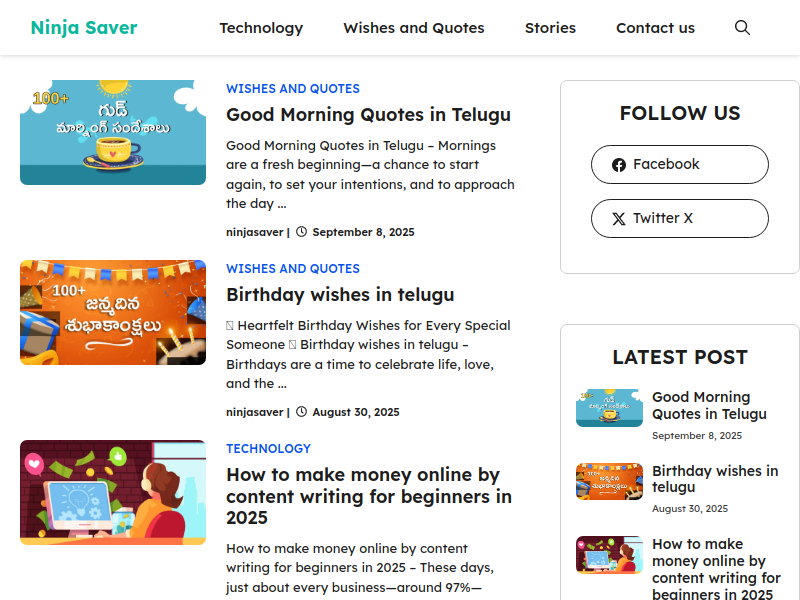Viewport: 800px width, 600px height.
Task: Read the content writing money article headline
Action: tap(369, 496)
